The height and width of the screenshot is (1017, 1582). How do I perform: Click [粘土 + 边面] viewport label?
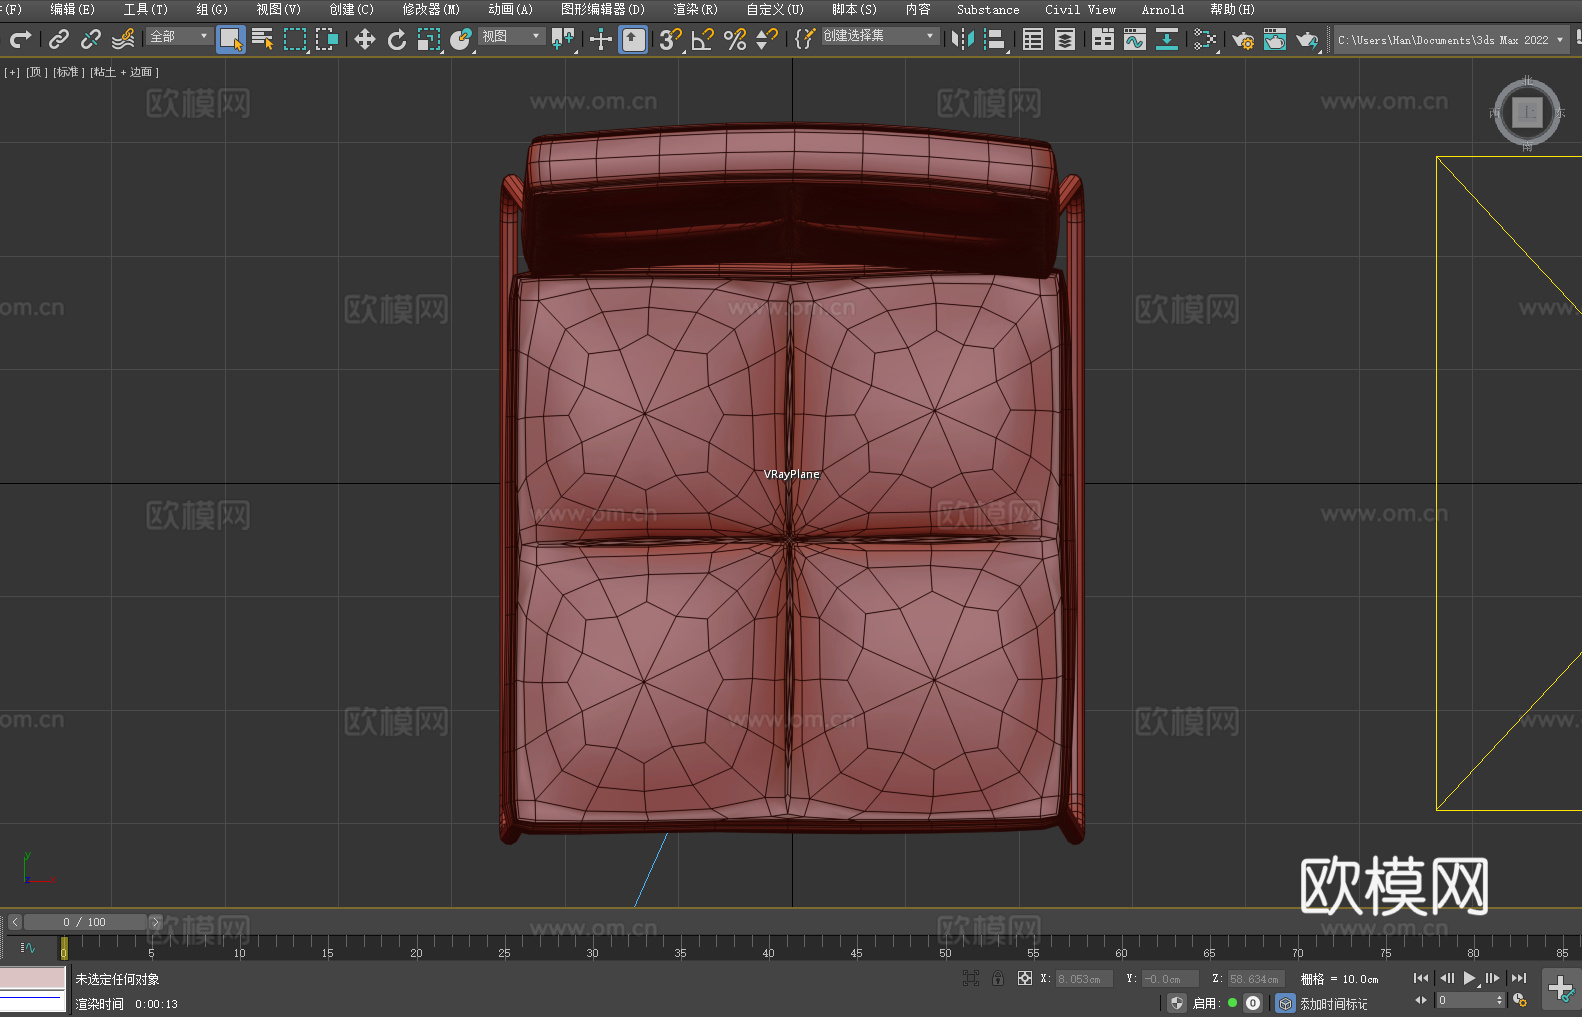tap(124, 72)
